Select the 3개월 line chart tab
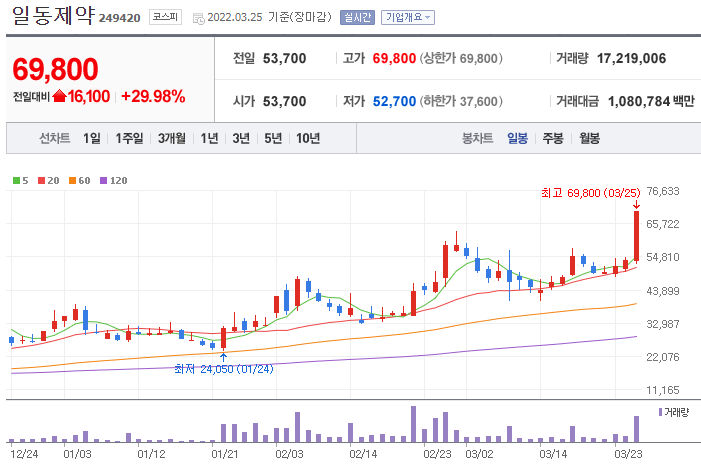701x465 pixels. pos(172,138)
